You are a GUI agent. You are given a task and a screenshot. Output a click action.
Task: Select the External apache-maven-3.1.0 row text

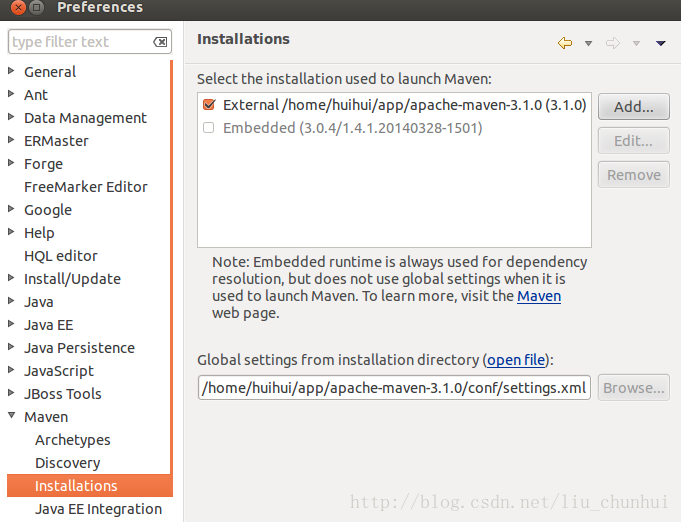[x=405, y=105]
